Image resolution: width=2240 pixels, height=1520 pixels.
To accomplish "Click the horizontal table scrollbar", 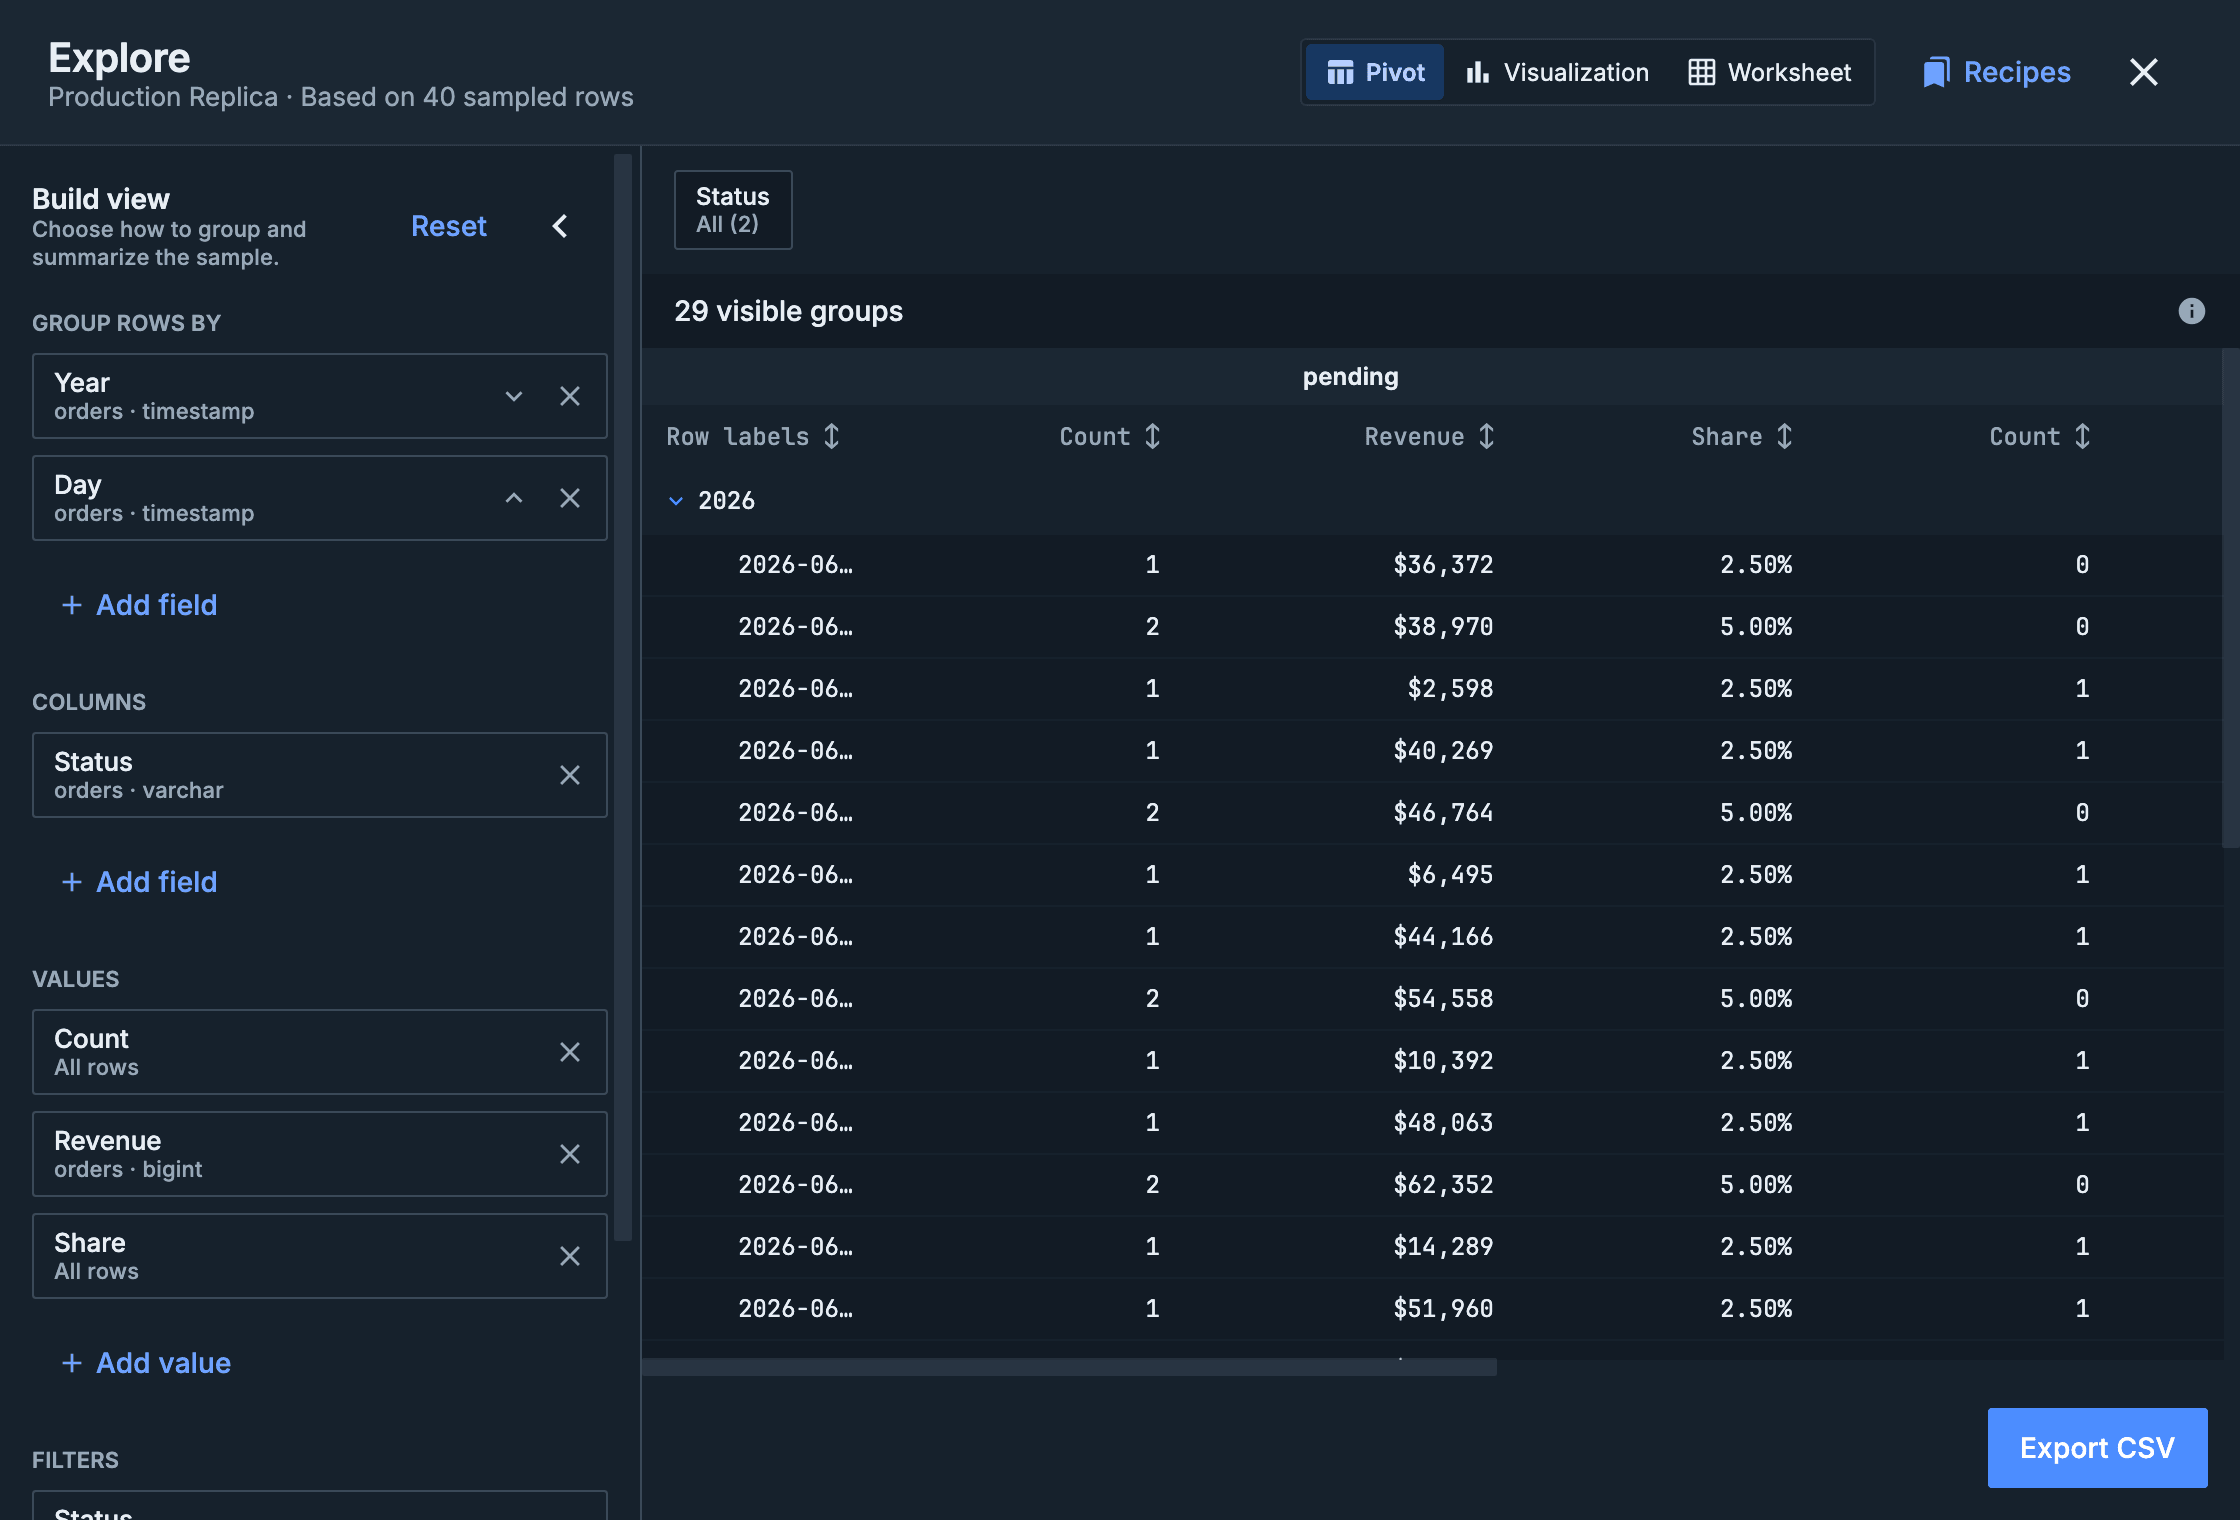I will pyautogui.click(x=1069, y=1367).
